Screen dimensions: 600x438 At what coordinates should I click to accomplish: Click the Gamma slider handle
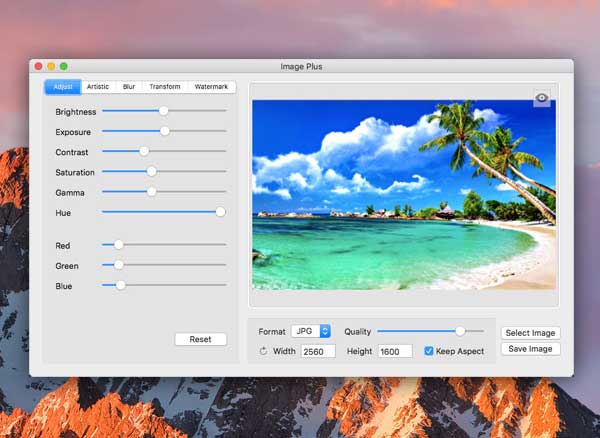click(152, 192)
